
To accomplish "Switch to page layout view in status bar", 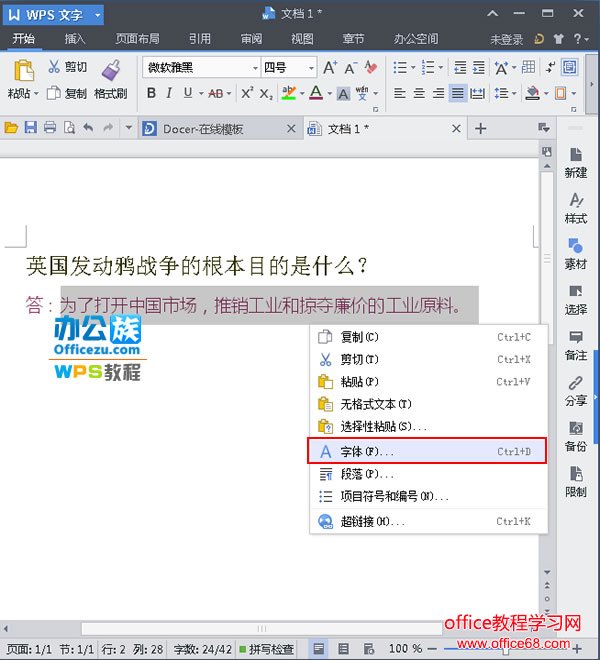I will click(319, 648).
